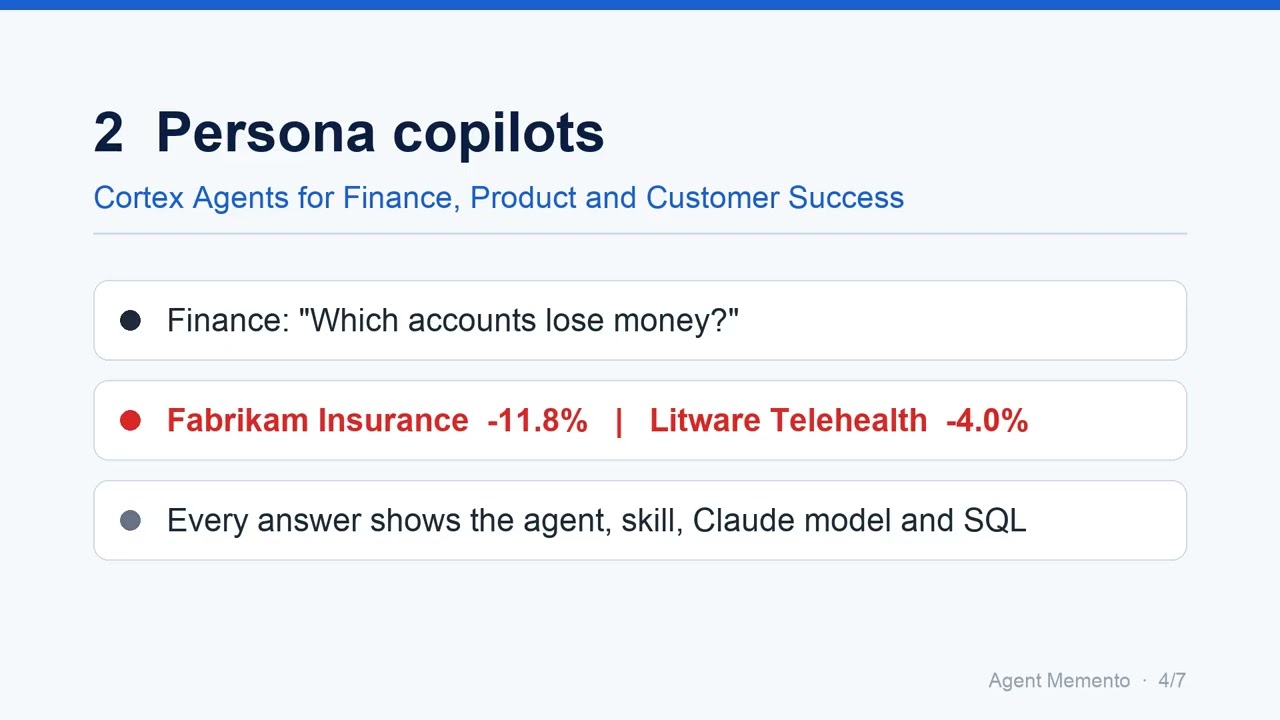The image size is (1280, 720).
Task: Click the divider line under subtitle
Action: pyautogui.click(x=640, y=233)
